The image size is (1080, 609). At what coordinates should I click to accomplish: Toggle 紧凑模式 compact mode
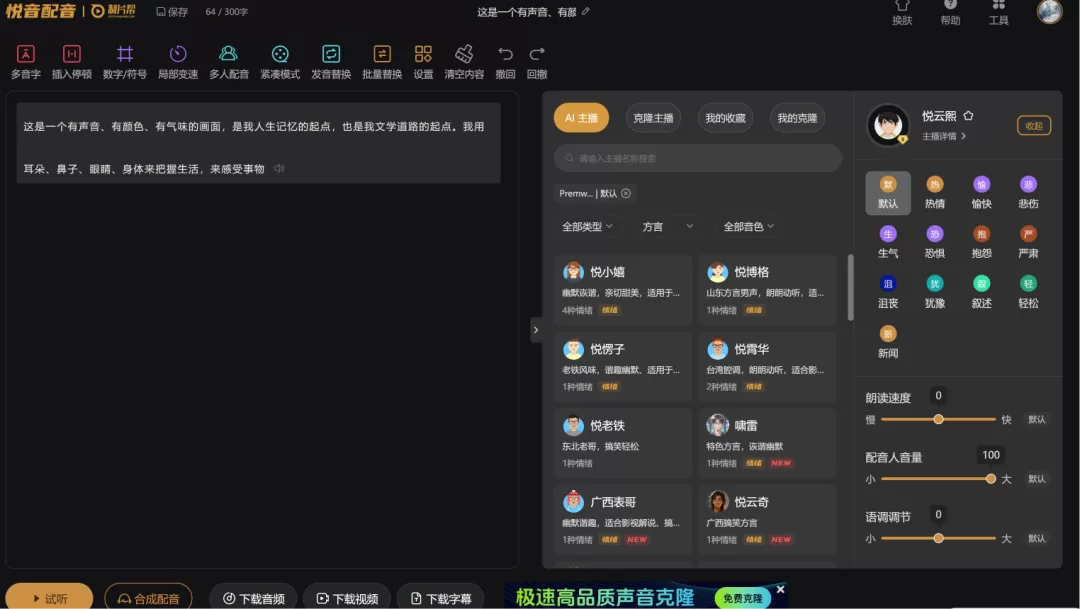[x=280, y=62]
